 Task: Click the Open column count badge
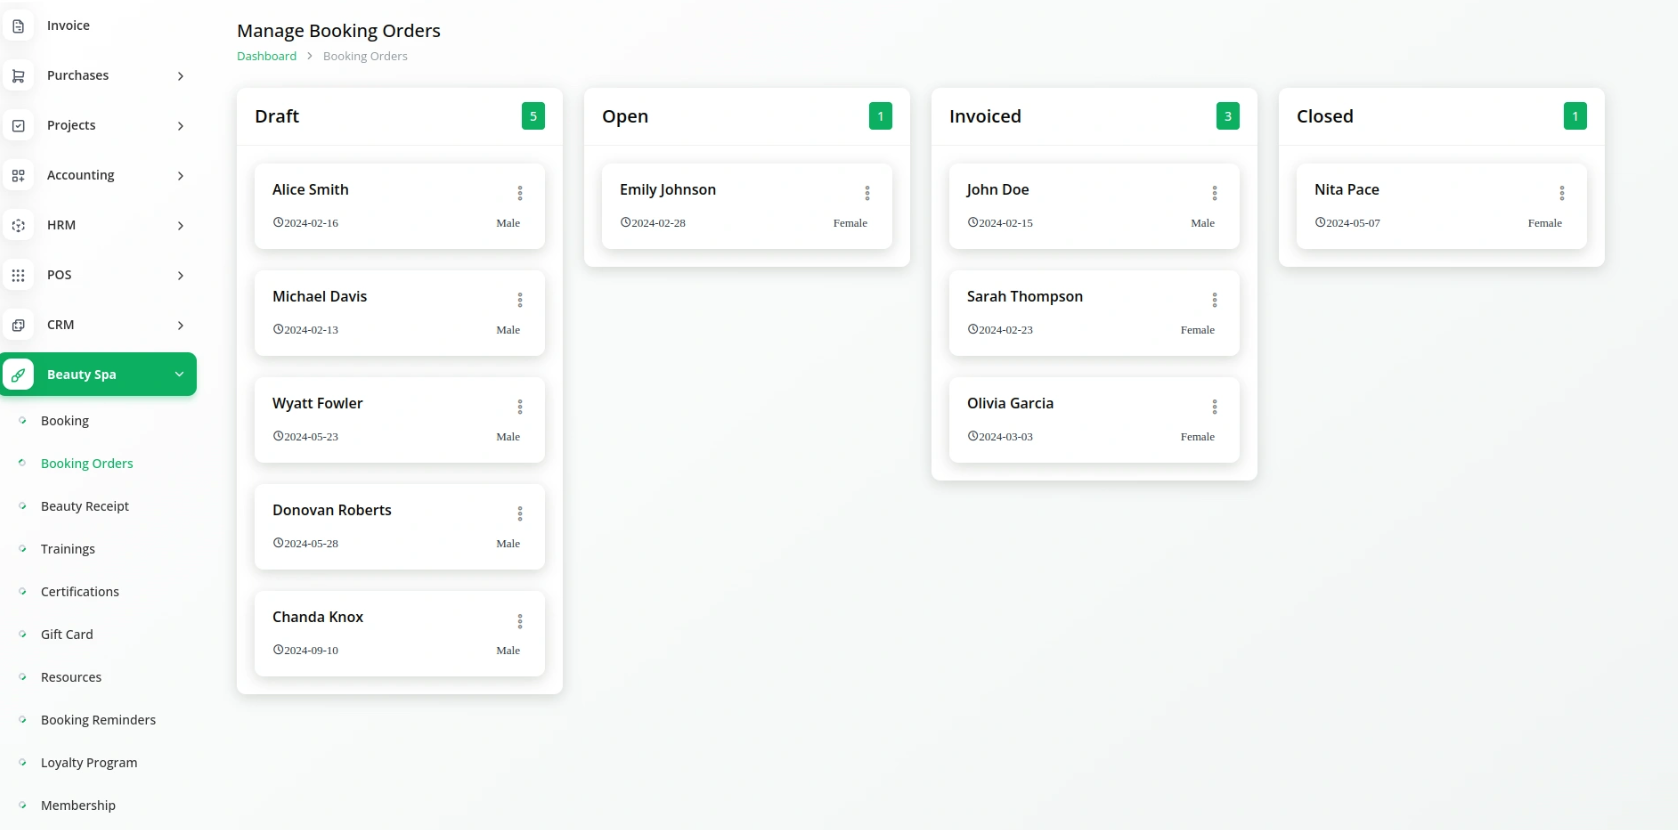[x=880, y=117]
